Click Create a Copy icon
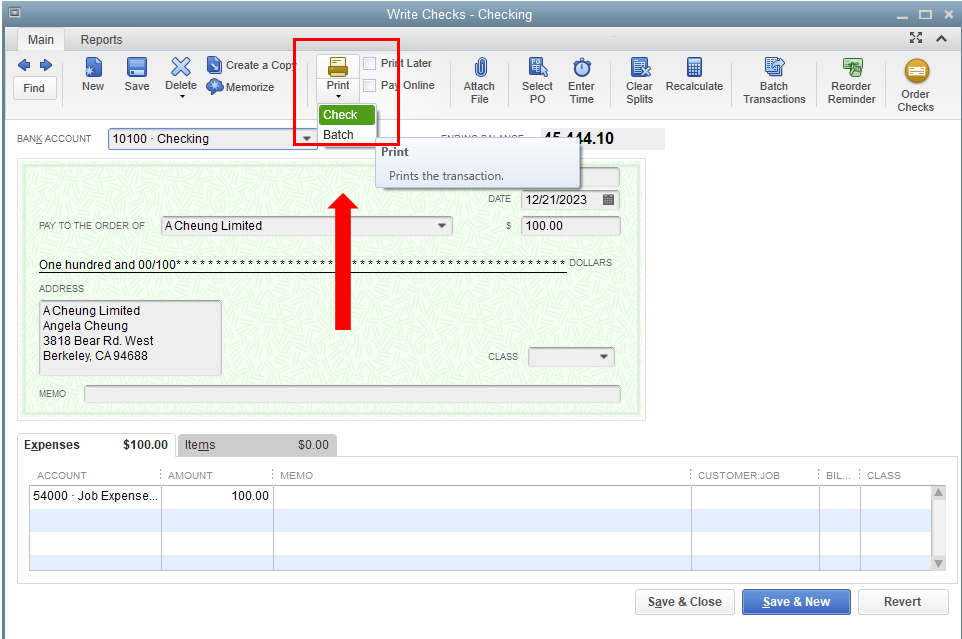The image size is (962, 639). click(214, 64)
